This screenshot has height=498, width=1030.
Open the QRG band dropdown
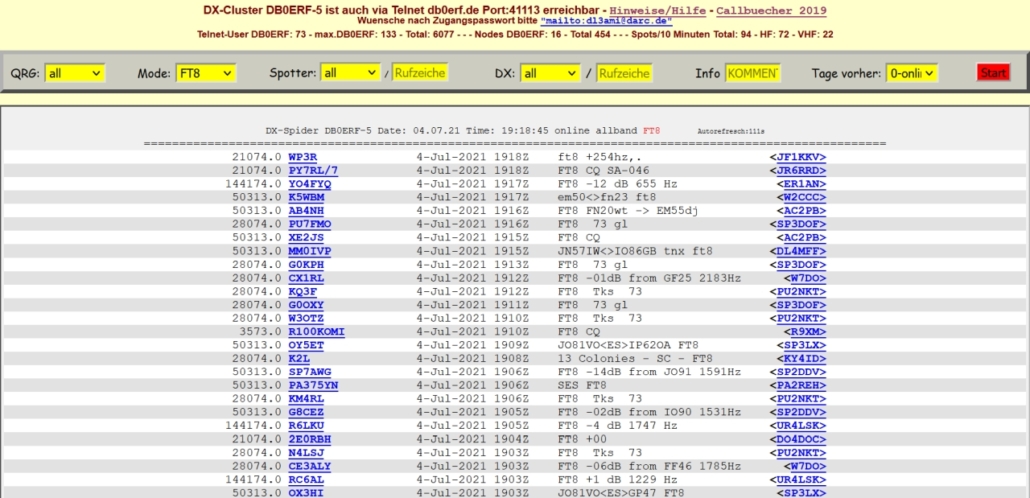pyautogui.click(x=75, y=73)
